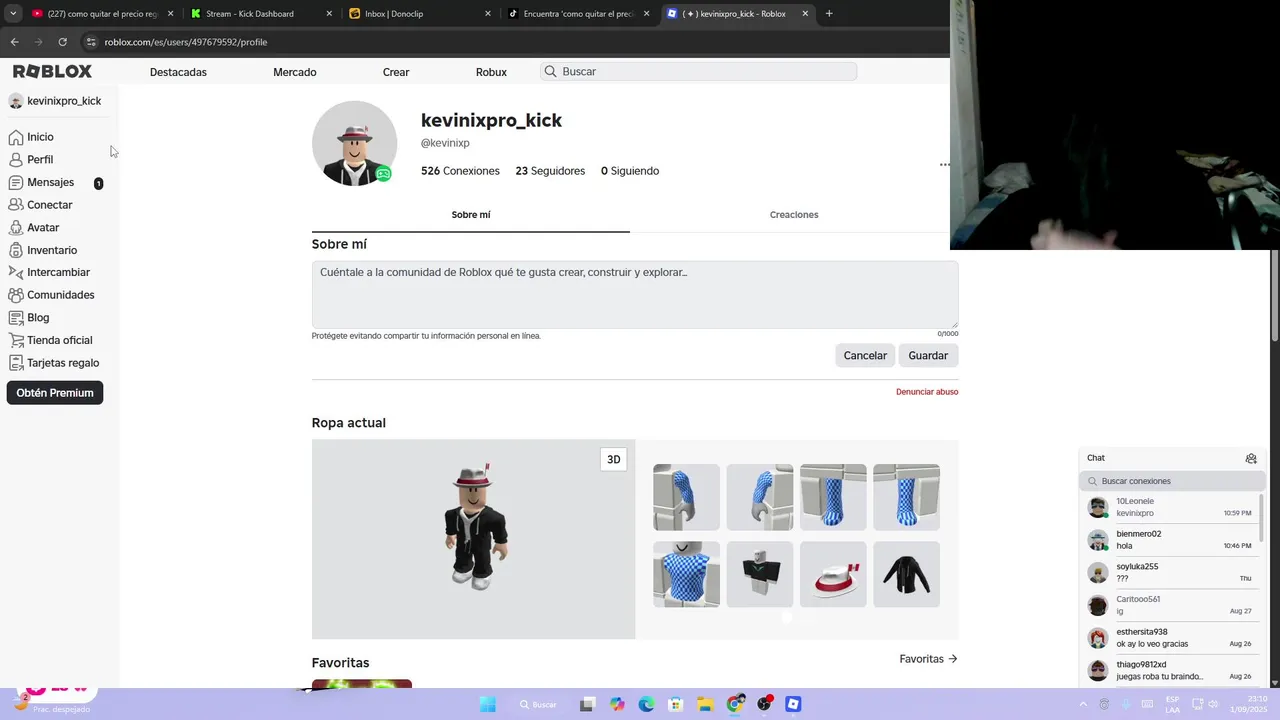Go to Avatar in the sidebar
The width and height of the screenshot is (1280, 720).
pos(34,228)
